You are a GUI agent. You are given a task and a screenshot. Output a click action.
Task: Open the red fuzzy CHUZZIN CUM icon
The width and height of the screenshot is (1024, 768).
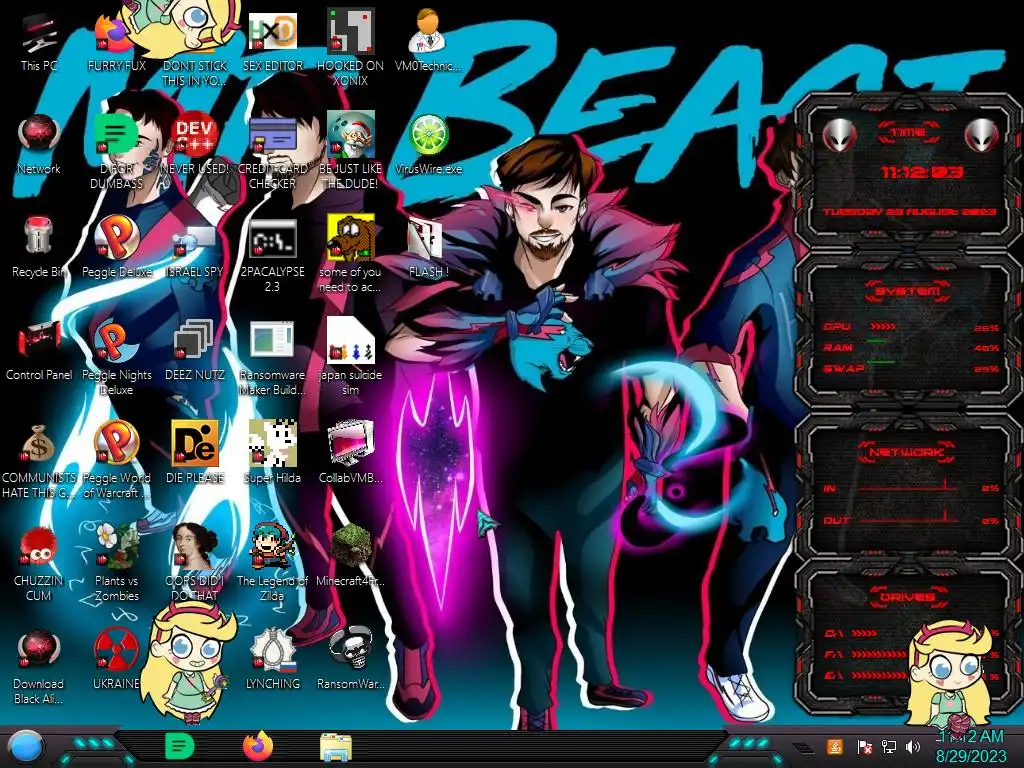(x=38, y=547)
